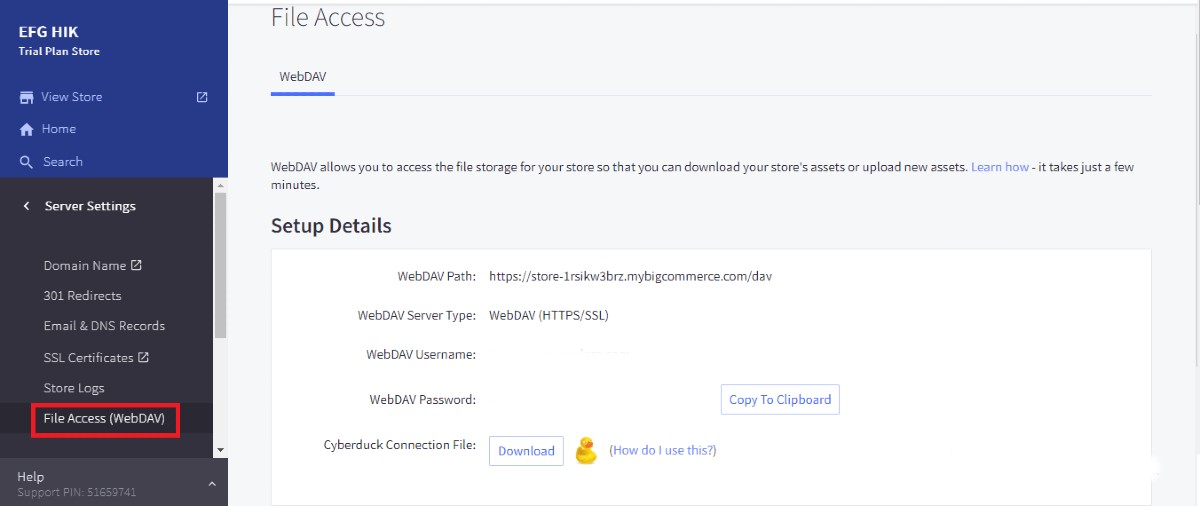Viewport: 1200px width, 506px height.
Task: Click Copy To Clipboard button
Action: tap(780, 400)
